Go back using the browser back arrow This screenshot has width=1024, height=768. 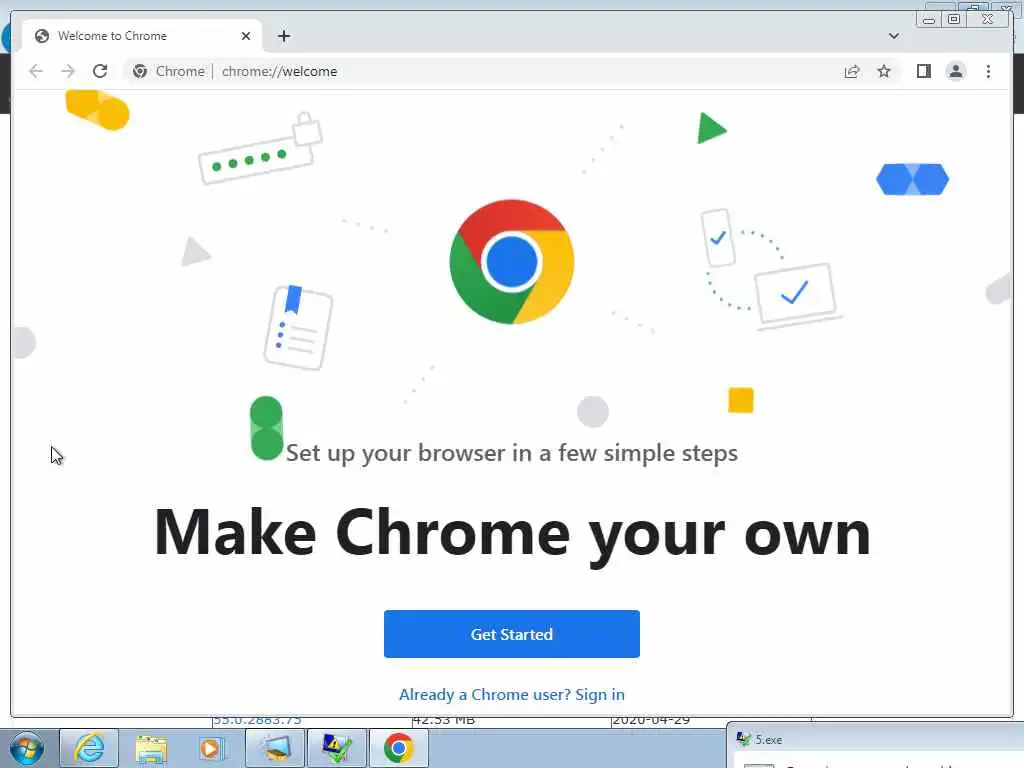(x=36, y=71)
